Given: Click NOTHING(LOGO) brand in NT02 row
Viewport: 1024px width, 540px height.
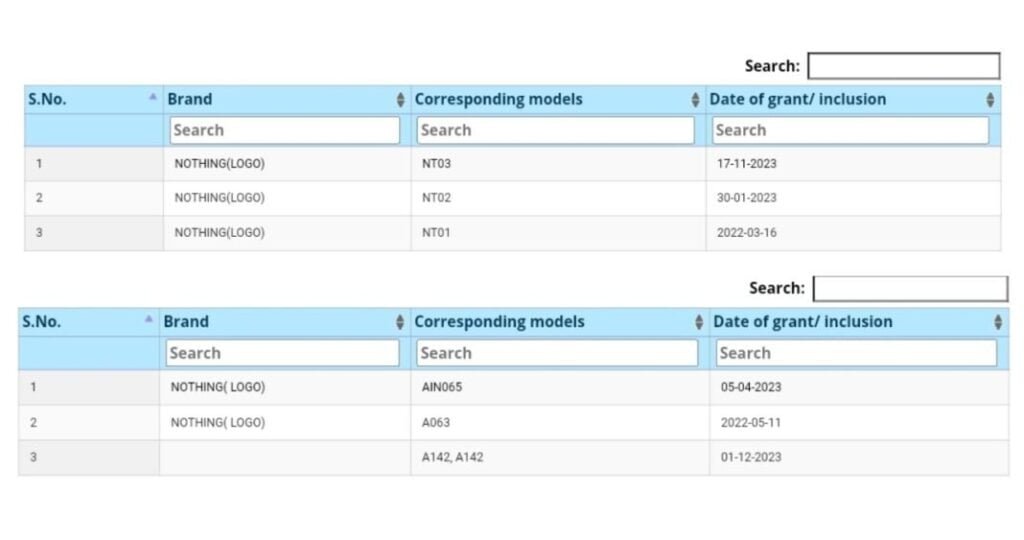Looking at the screenshot, I should [x=219, y=198].
